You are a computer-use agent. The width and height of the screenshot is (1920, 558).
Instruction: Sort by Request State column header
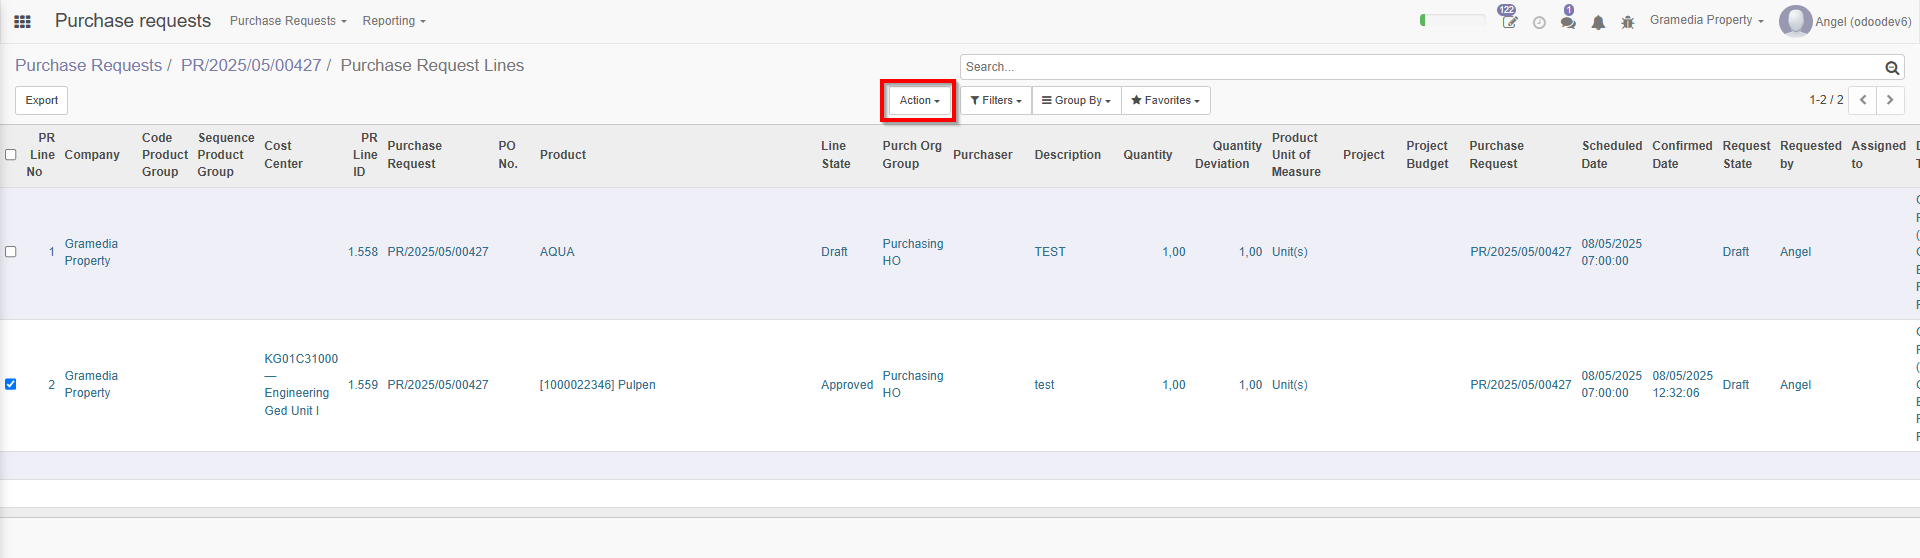(1746, 155)
